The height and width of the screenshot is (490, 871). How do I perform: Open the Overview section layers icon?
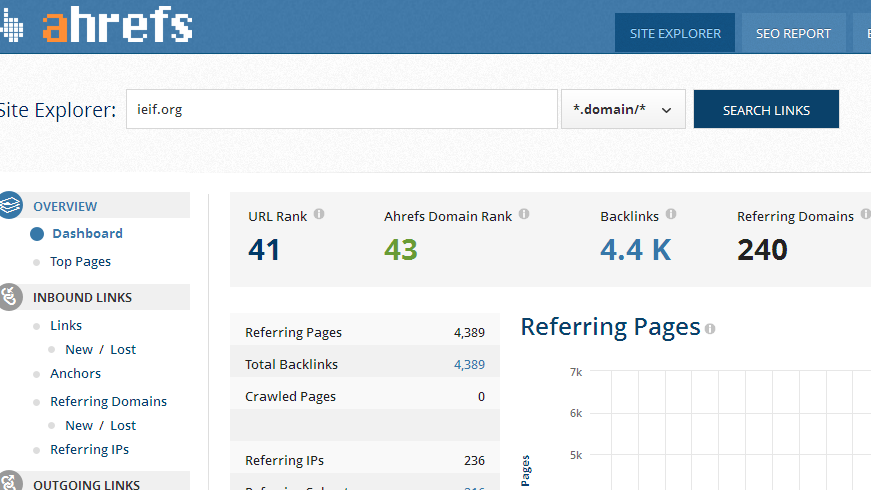pos(10,205)
